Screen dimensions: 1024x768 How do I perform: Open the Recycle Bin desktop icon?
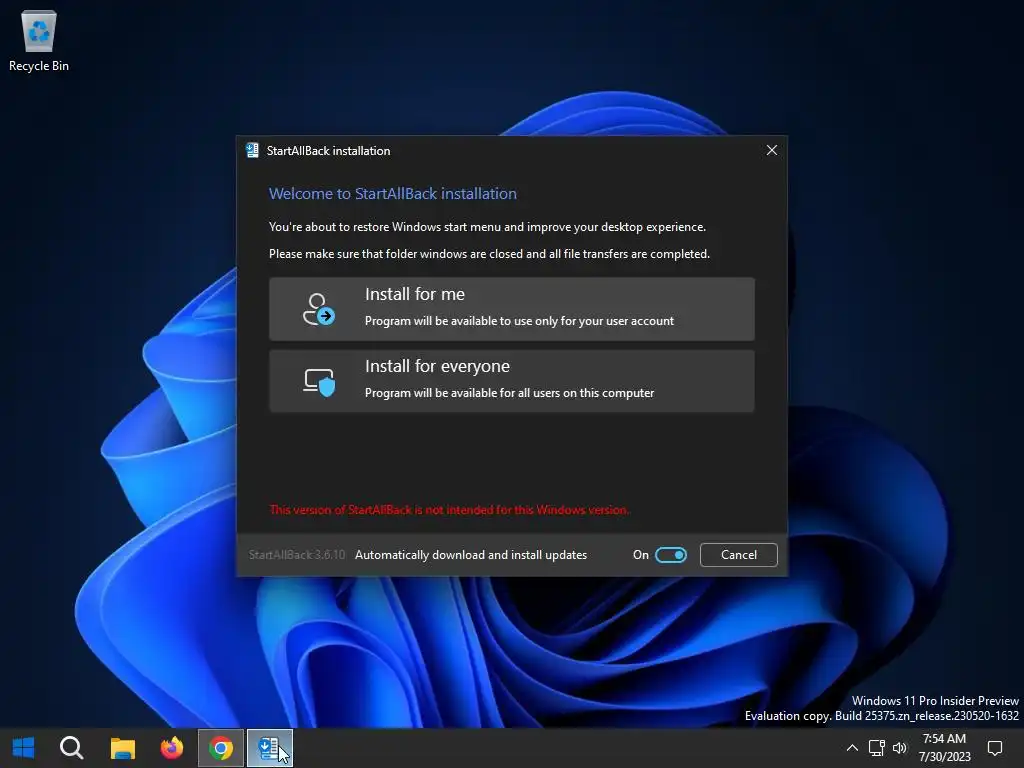(x=39, y=41)
